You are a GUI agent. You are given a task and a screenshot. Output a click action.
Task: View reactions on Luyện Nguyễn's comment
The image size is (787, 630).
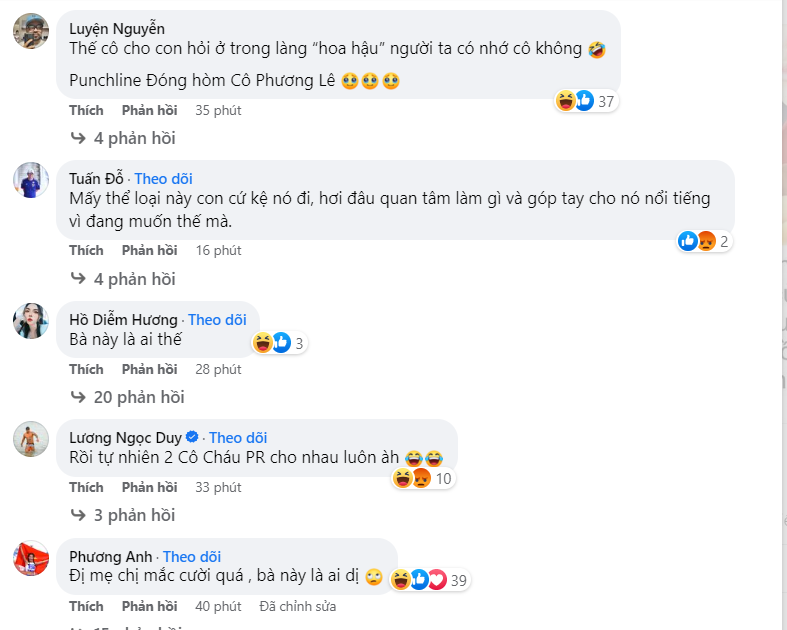(x=588, y=100)
